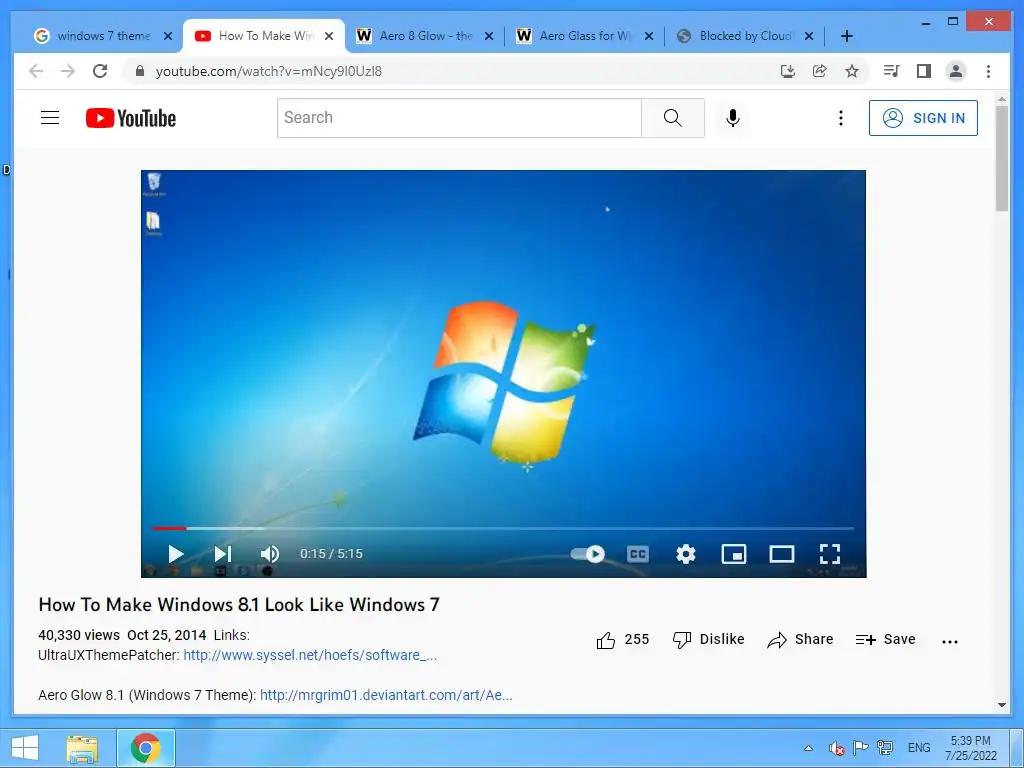This screenshot has height=768, width=1024.
Task: Like the video with thumbs up
Action: [x=622, y=640]
